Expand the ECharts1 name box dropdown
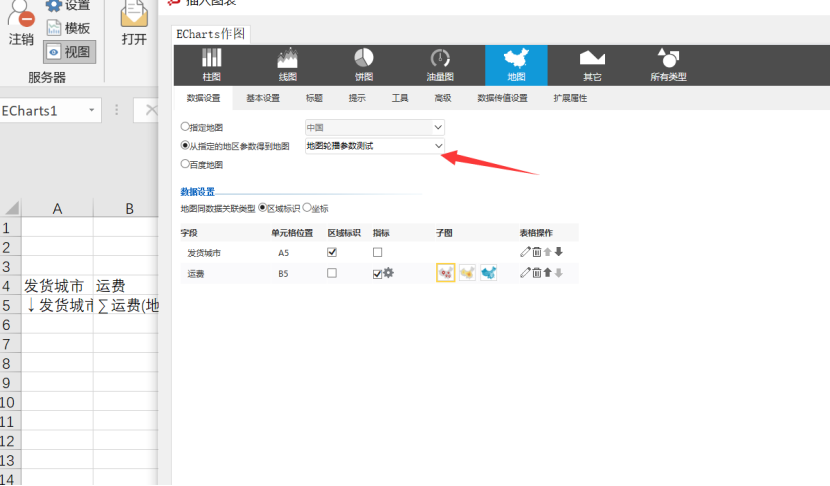 92,110
